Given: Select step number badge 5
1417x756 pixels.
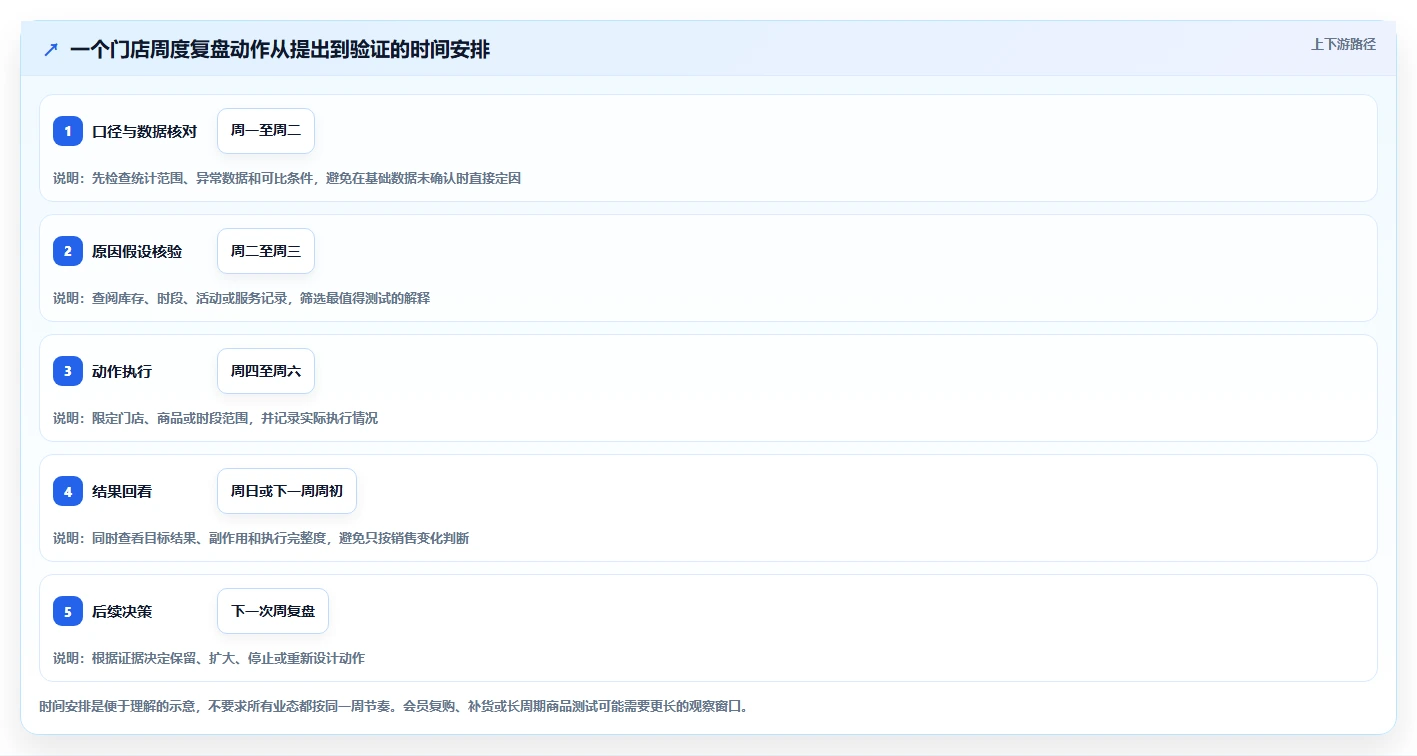Looking at the screenshot, I should pos(68,611).
